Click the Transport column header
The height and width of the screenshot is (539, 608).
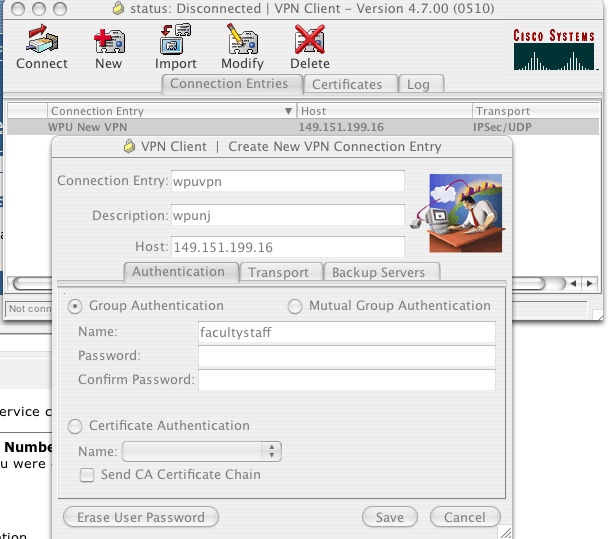tap(536, 111)
